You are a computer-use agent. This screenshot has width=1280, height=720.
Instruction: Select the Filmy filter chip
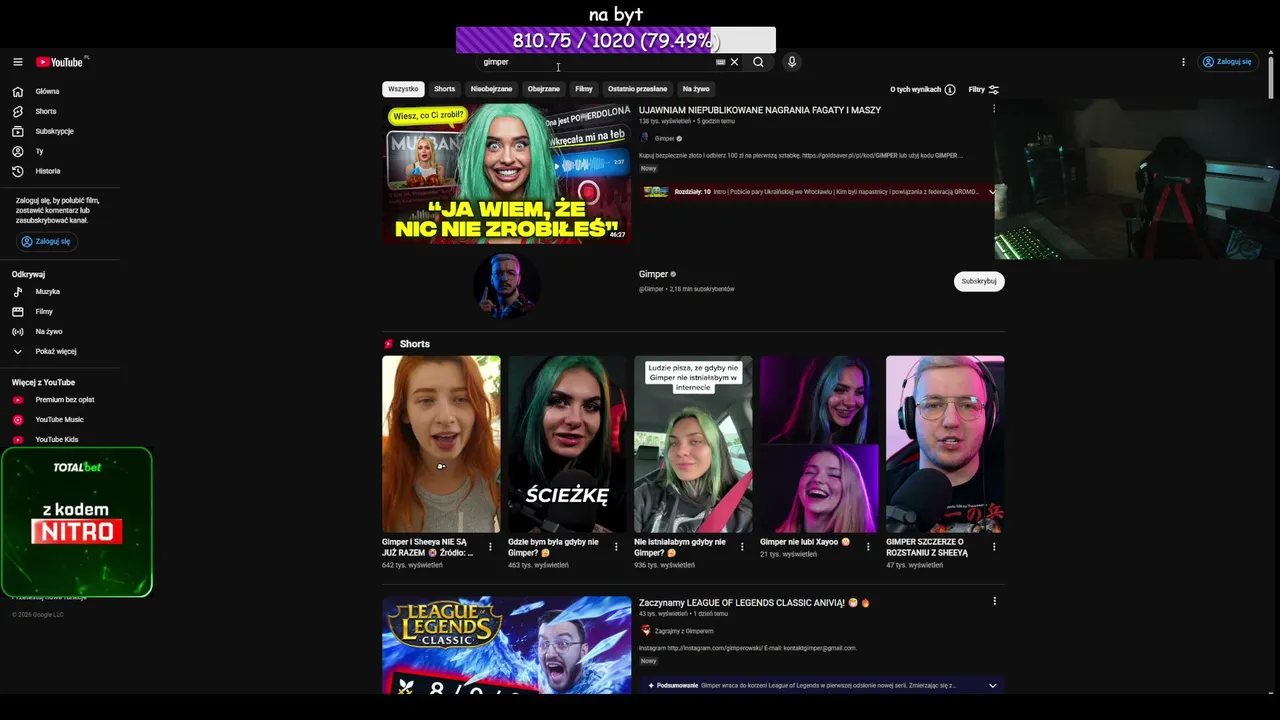click(584, 89)
